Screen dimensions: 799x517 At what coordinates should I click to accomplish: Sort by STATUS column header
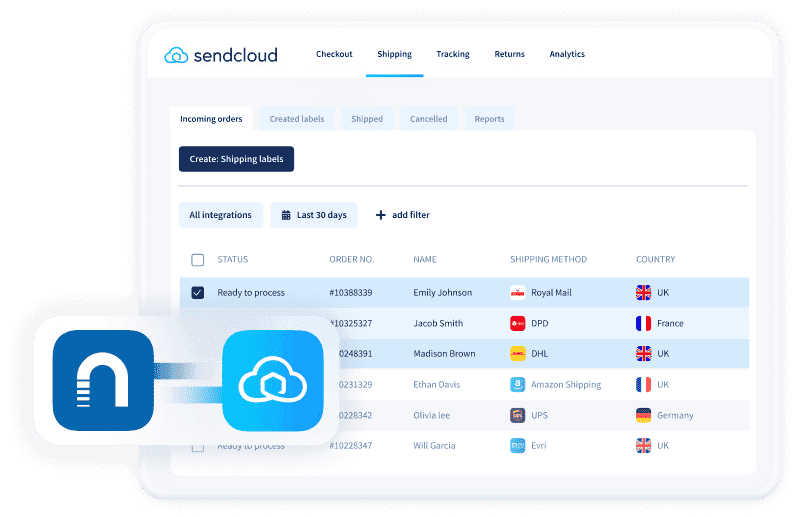(x=233, y=259)
